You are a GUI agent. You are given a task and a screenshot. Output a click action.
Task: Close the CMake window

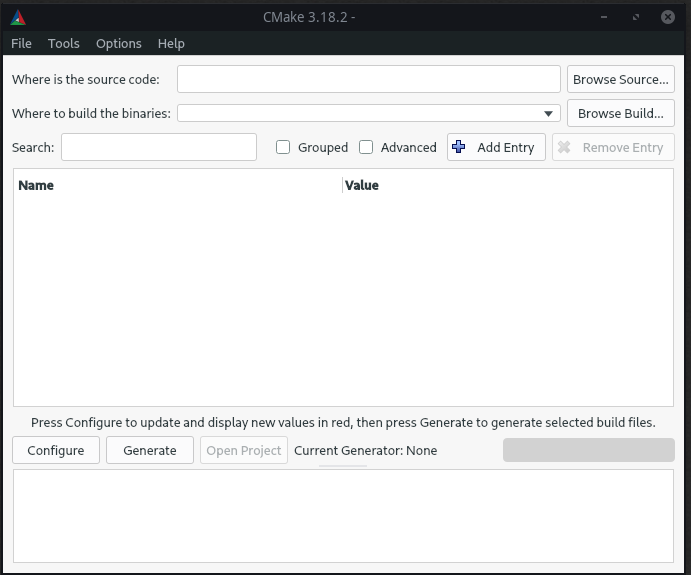click(x=668, y=17)
